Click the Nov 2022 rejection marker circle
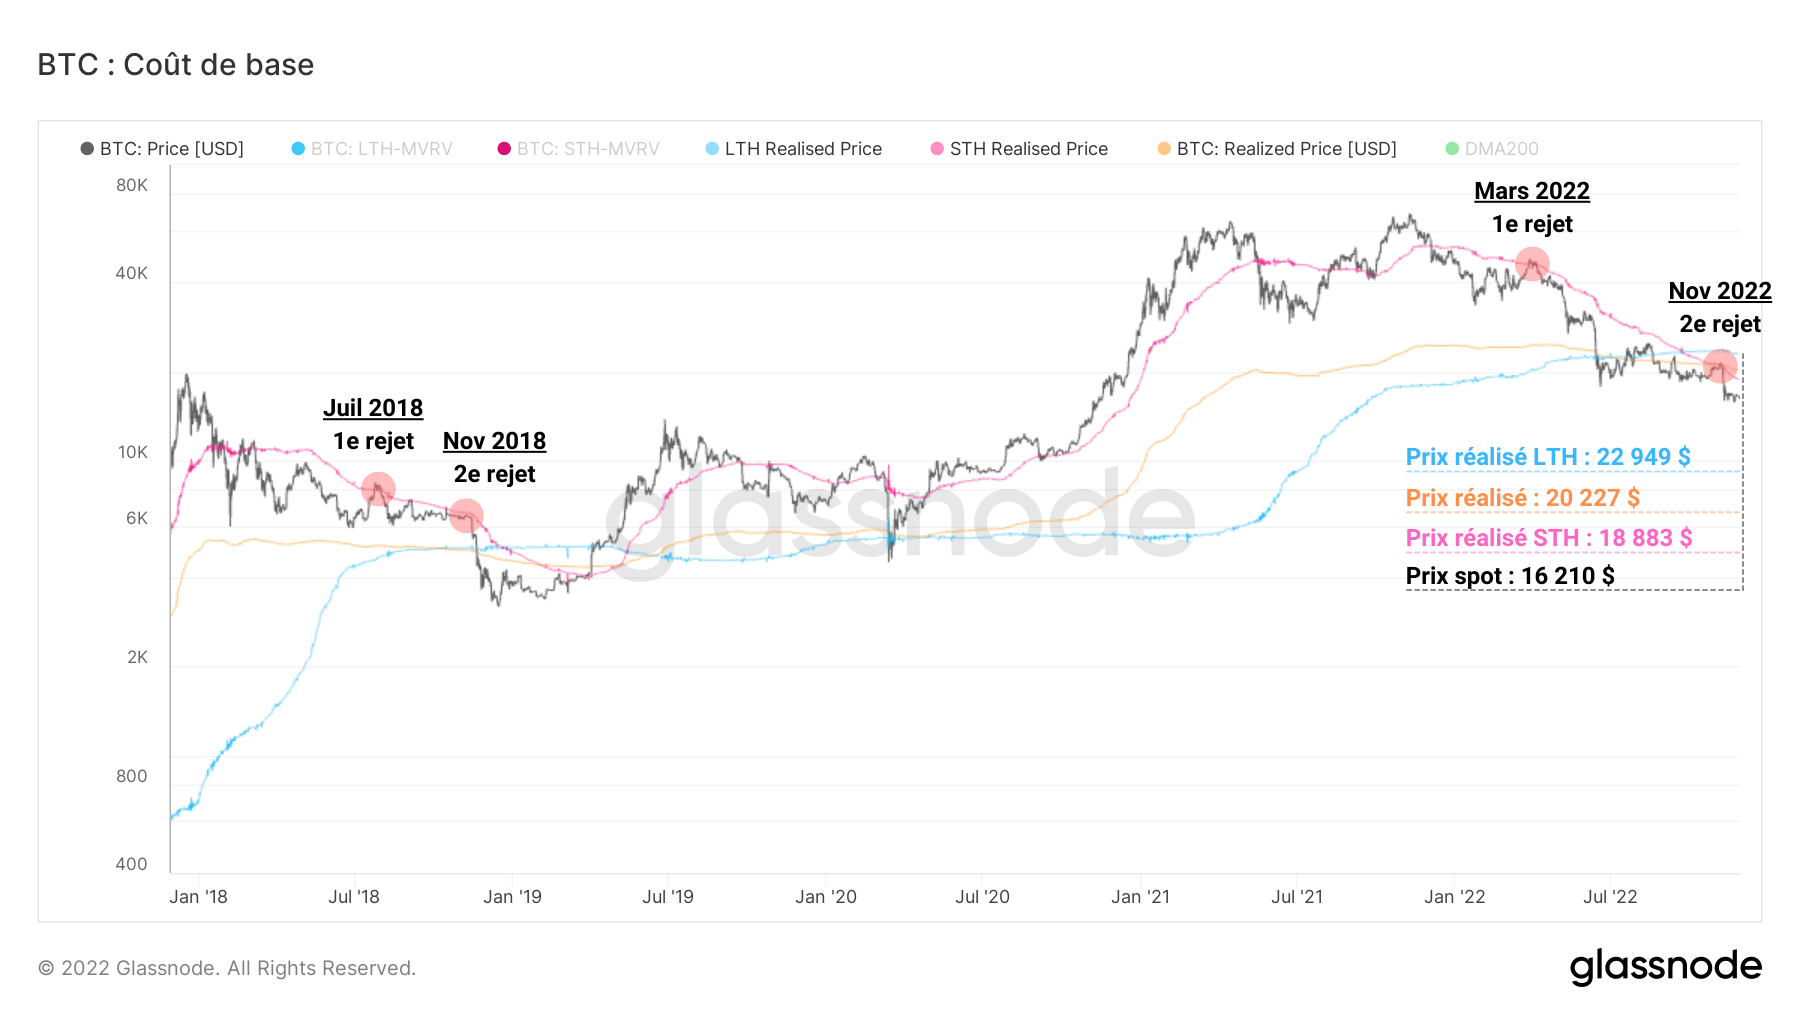Viewport: 1800px width, 1013px height. coord(1720,366)
